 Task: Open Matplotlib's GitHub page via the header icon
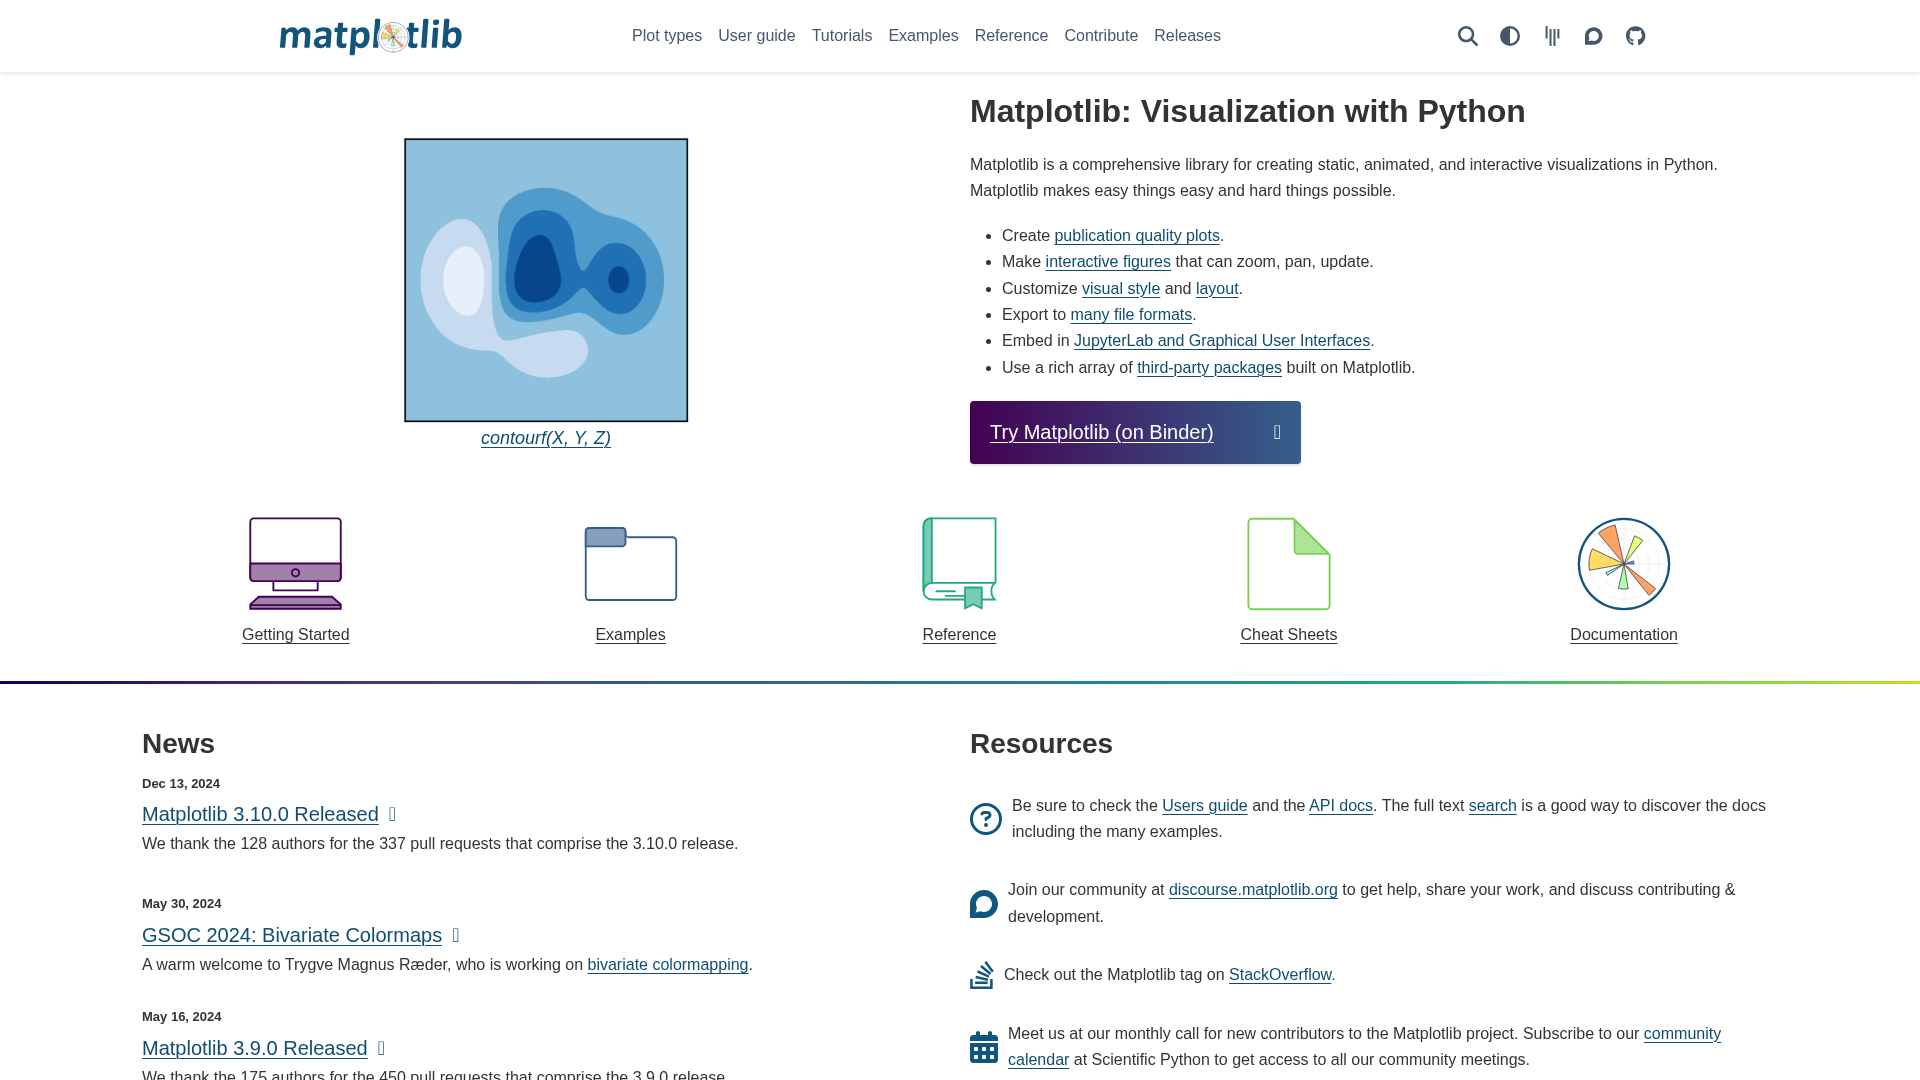pyautogui.click(x=1635, y=36)
